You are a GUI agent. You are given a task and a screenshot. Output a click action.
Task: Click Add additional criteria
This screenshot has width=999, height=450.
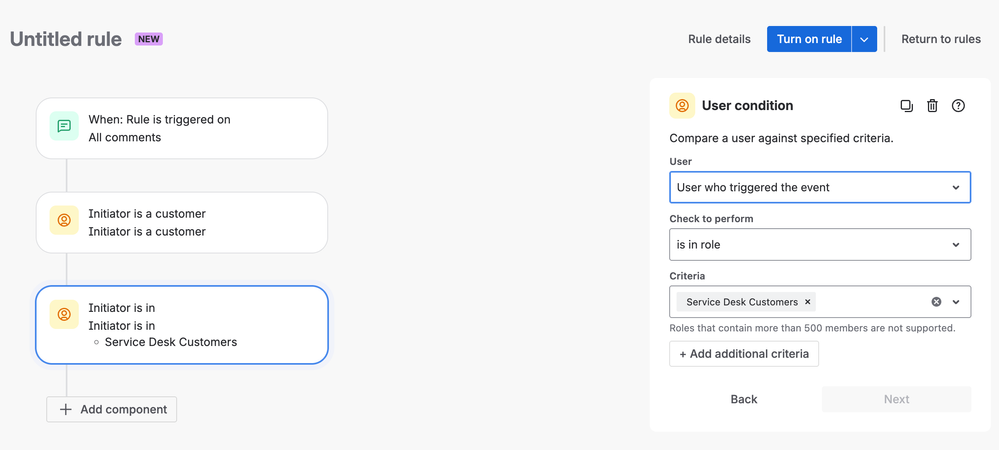744,354
